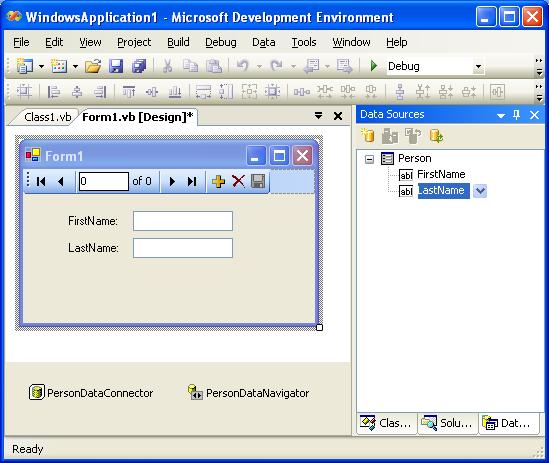Click the Move Previous navigator button
The width and height of the screenshot is (549, 463).
pos(61,181)
